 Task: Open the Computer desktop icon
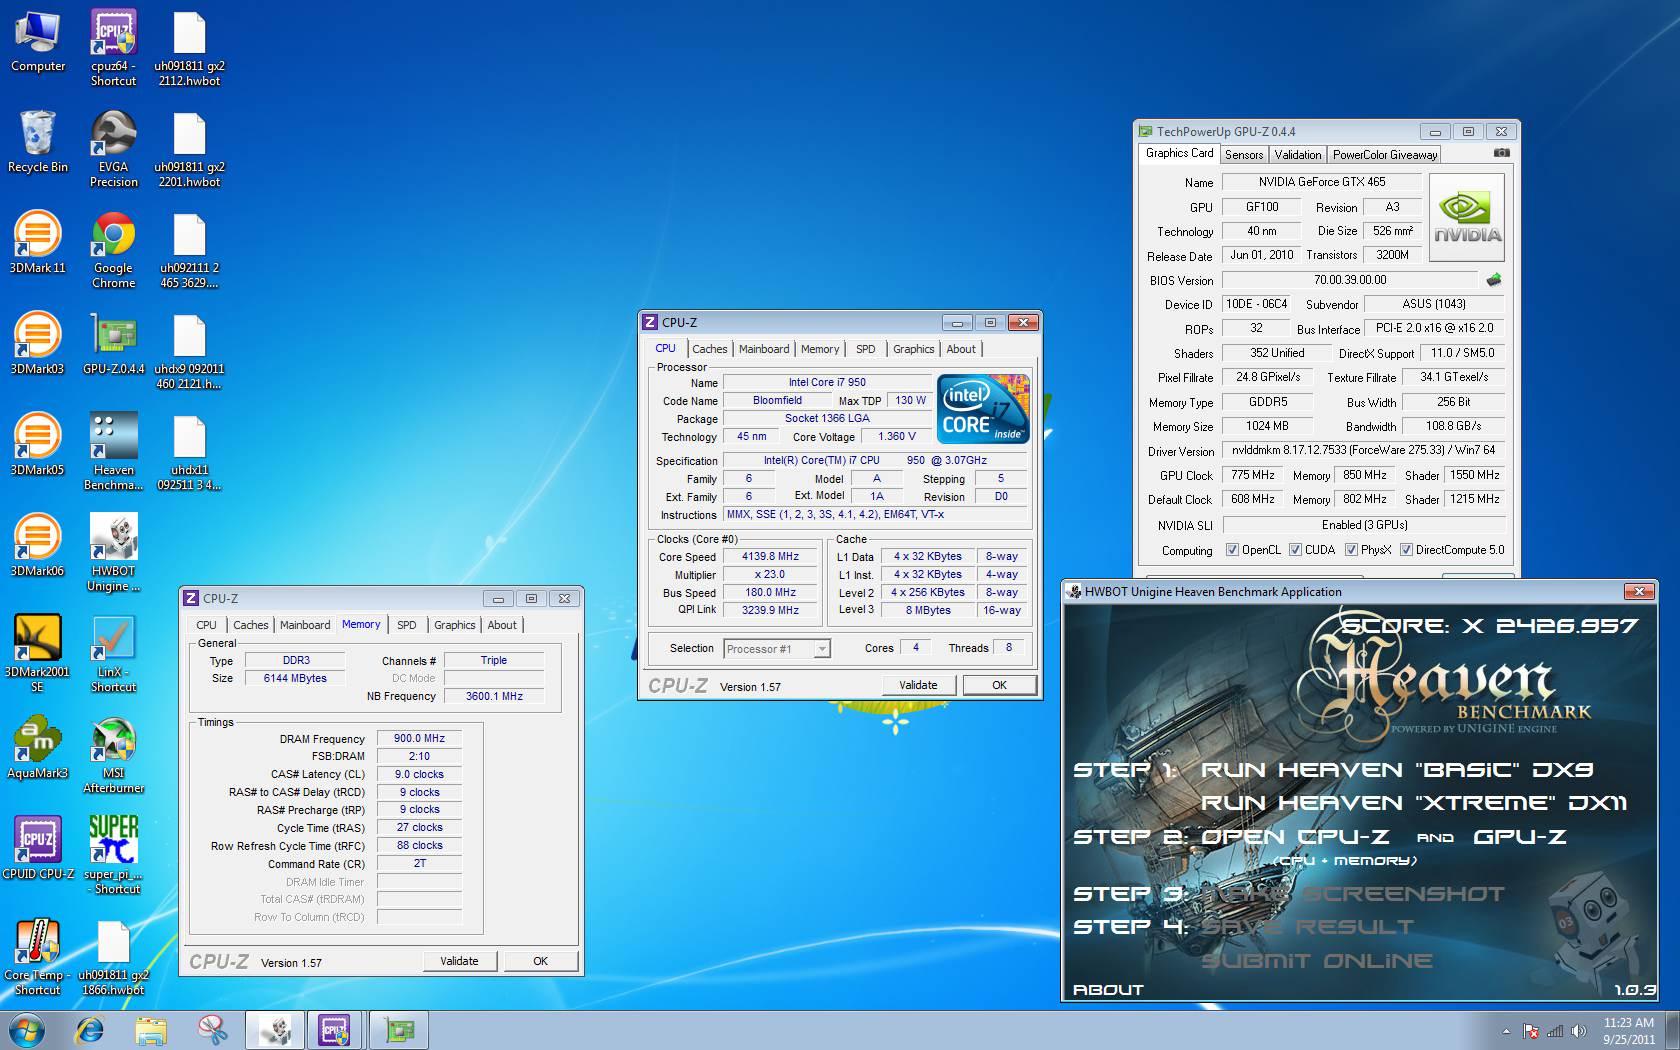[x=38, y=42]
